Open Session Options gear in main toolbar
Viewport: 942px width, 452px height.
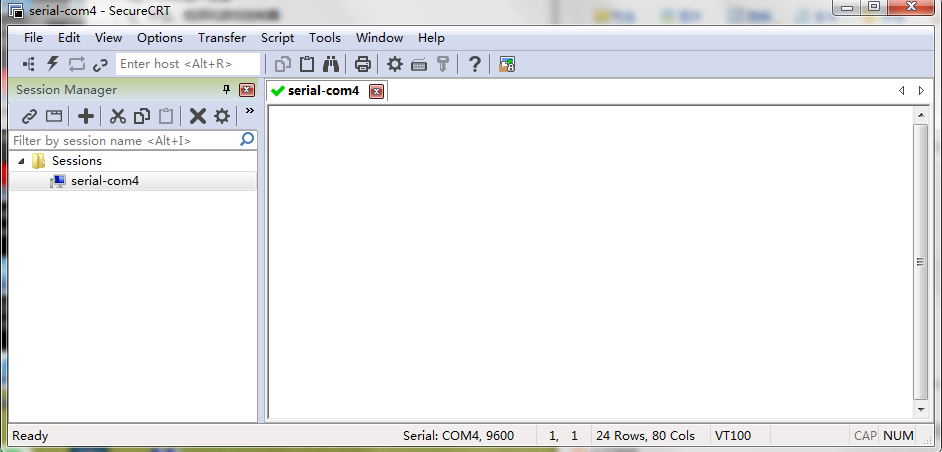[x=395, y=64]
